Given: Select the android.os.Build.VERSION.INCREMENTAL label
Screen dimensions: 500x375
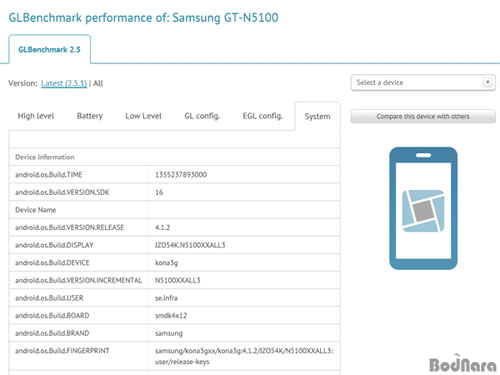Looking at the screenshot, I should click(79, 280).
